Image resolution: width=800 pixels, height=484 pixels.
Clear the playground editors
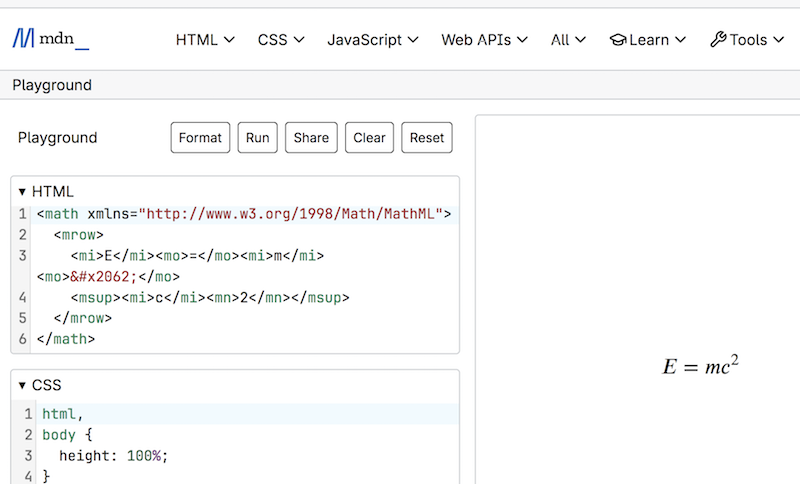pos(369,138)
